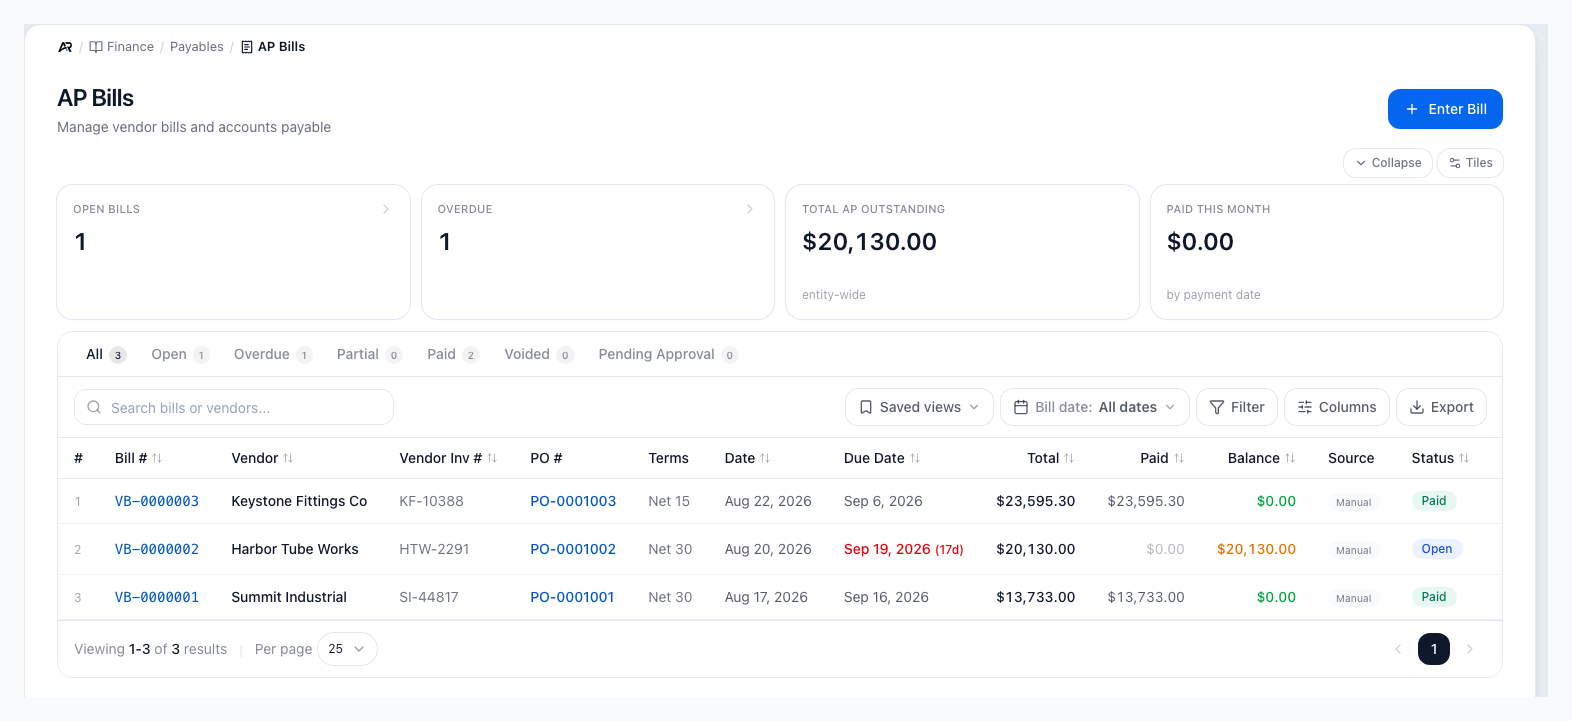Open purchase order PO-0001001 link
This screenshot has height=721, width=1572.
[572, 597]
